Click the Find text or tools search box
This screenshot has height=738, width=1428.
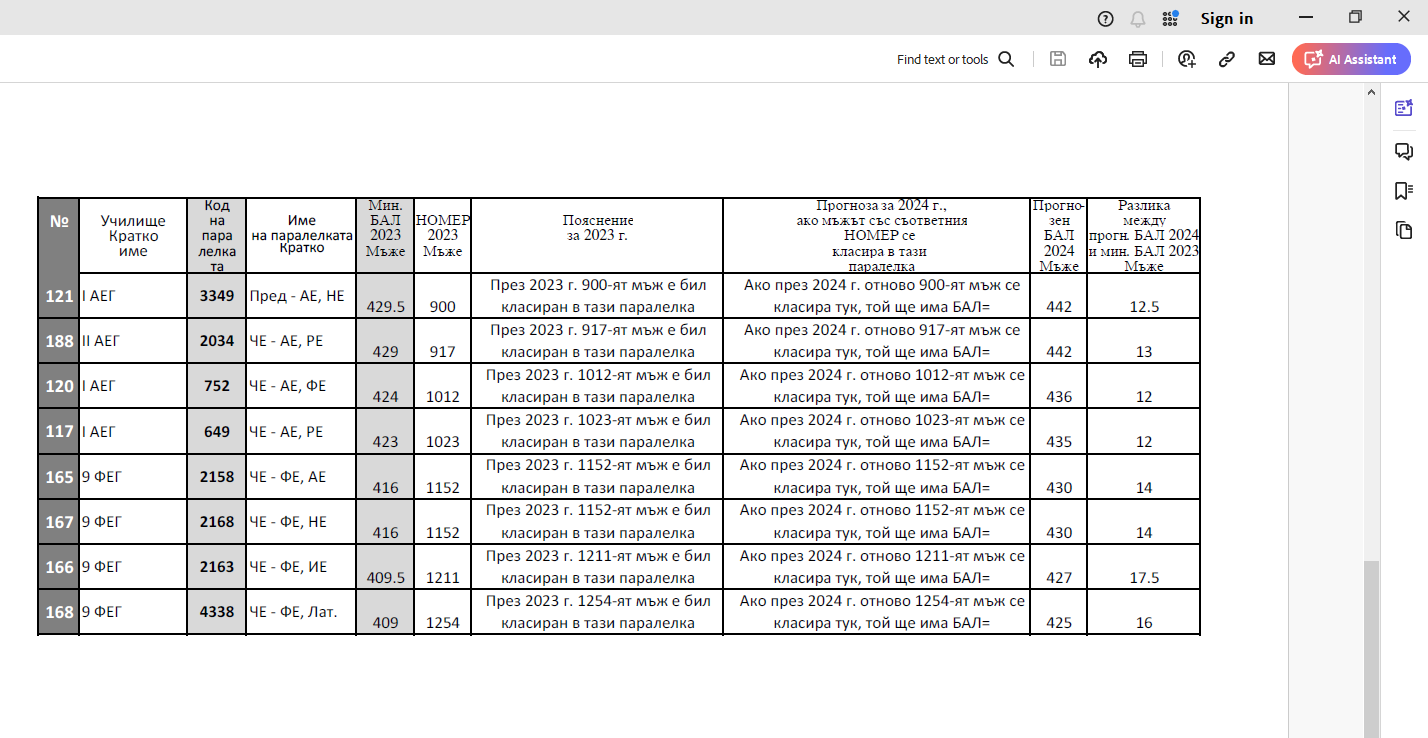pos(955,59)
